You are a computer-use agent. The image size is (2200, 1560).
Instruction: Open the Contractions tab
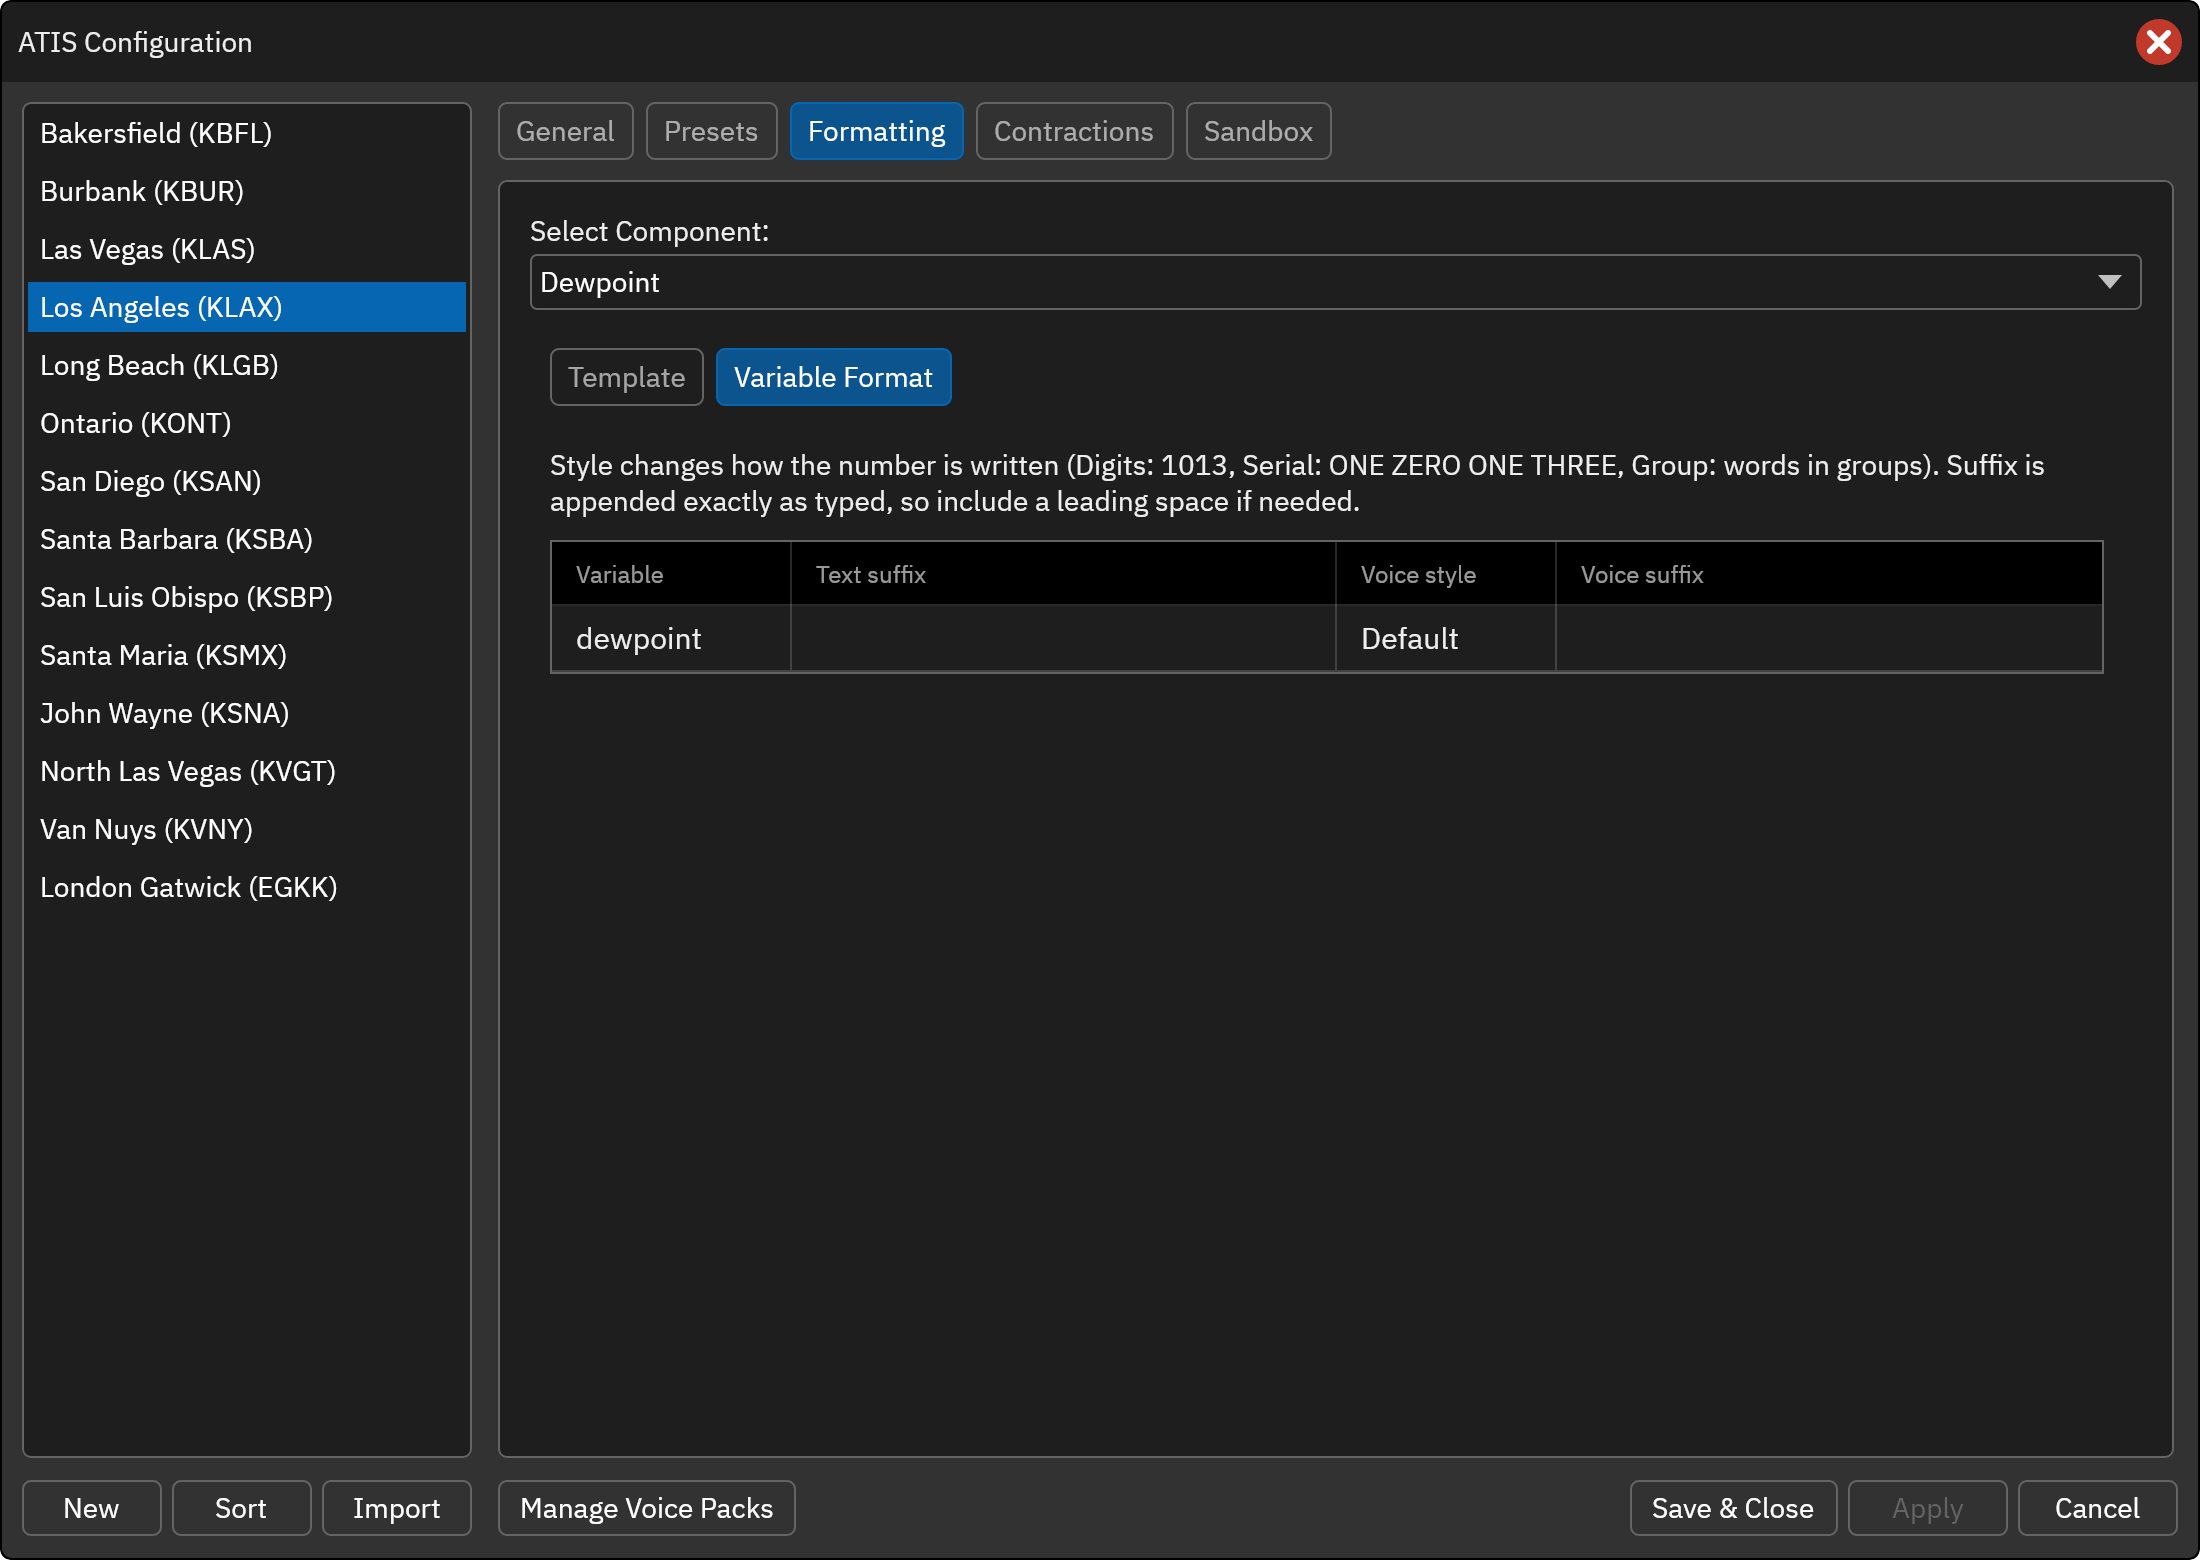click(1074, 131)
